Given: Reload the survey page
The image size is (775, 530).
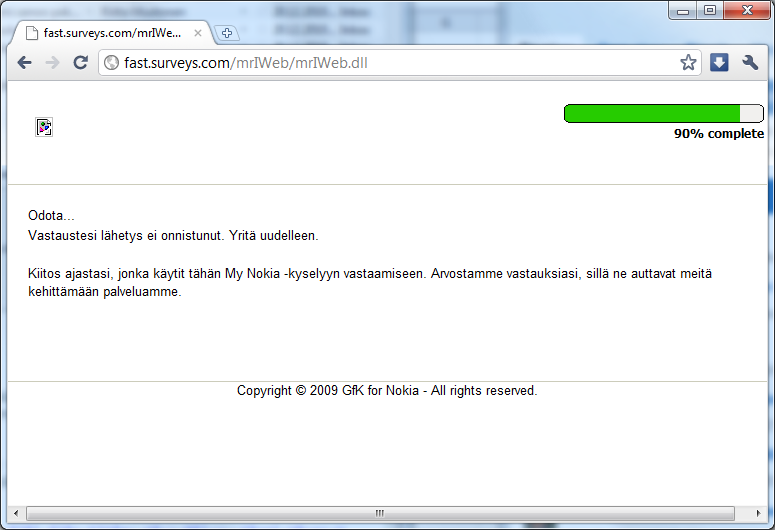Looking at the screenshot, I should [x=80, y=63].
